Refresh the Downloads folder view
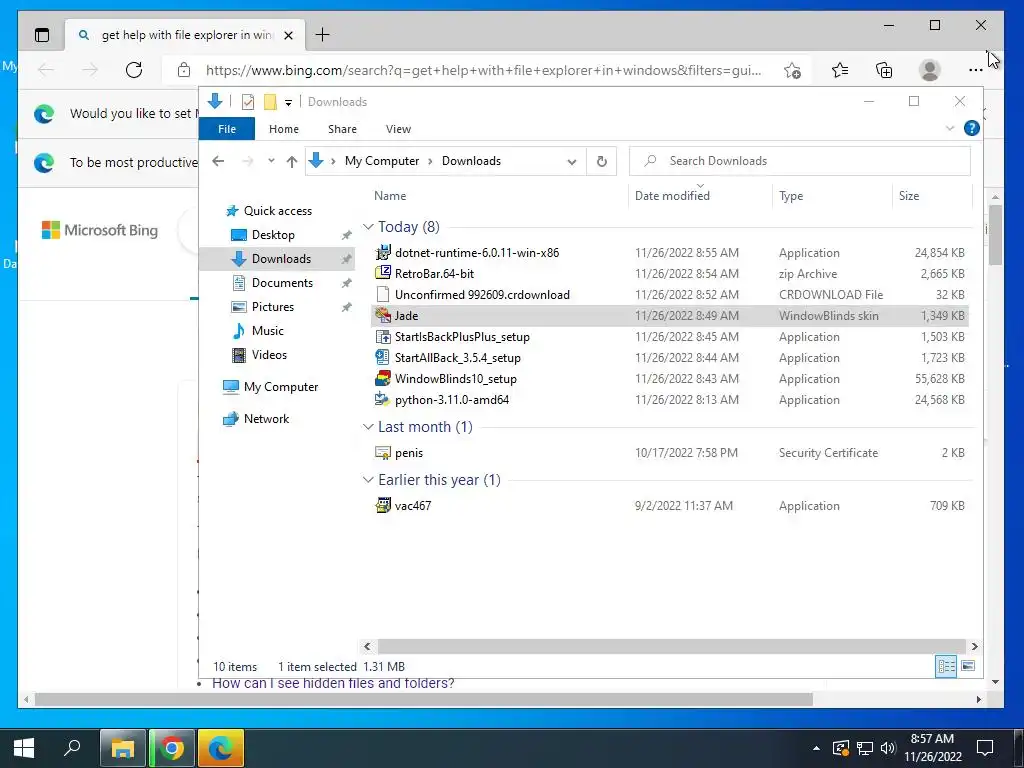This screenshot has width=1024, height=768. (601, 161)
